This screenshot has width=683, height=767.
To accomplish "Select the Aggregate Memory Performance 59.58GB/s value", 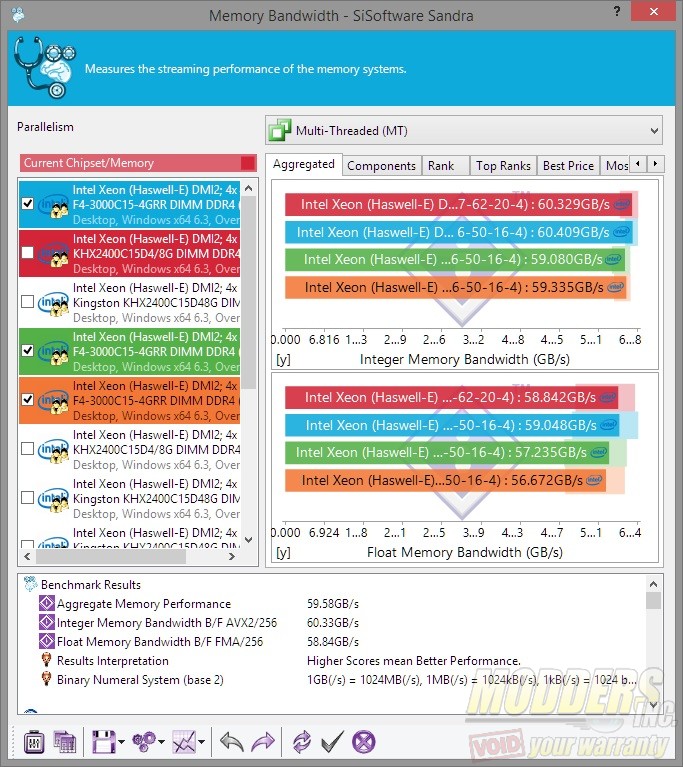I will 333,604.
